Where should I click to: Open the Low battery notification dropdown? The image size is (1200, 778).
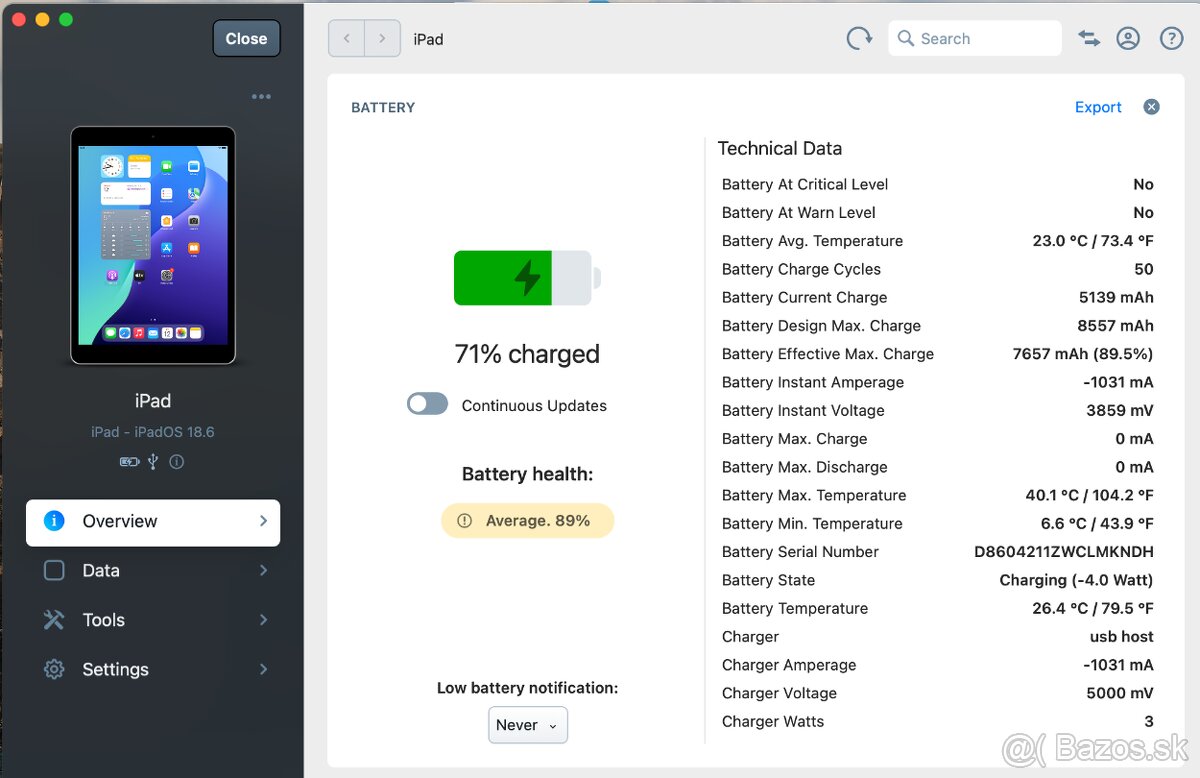[528, 725]
